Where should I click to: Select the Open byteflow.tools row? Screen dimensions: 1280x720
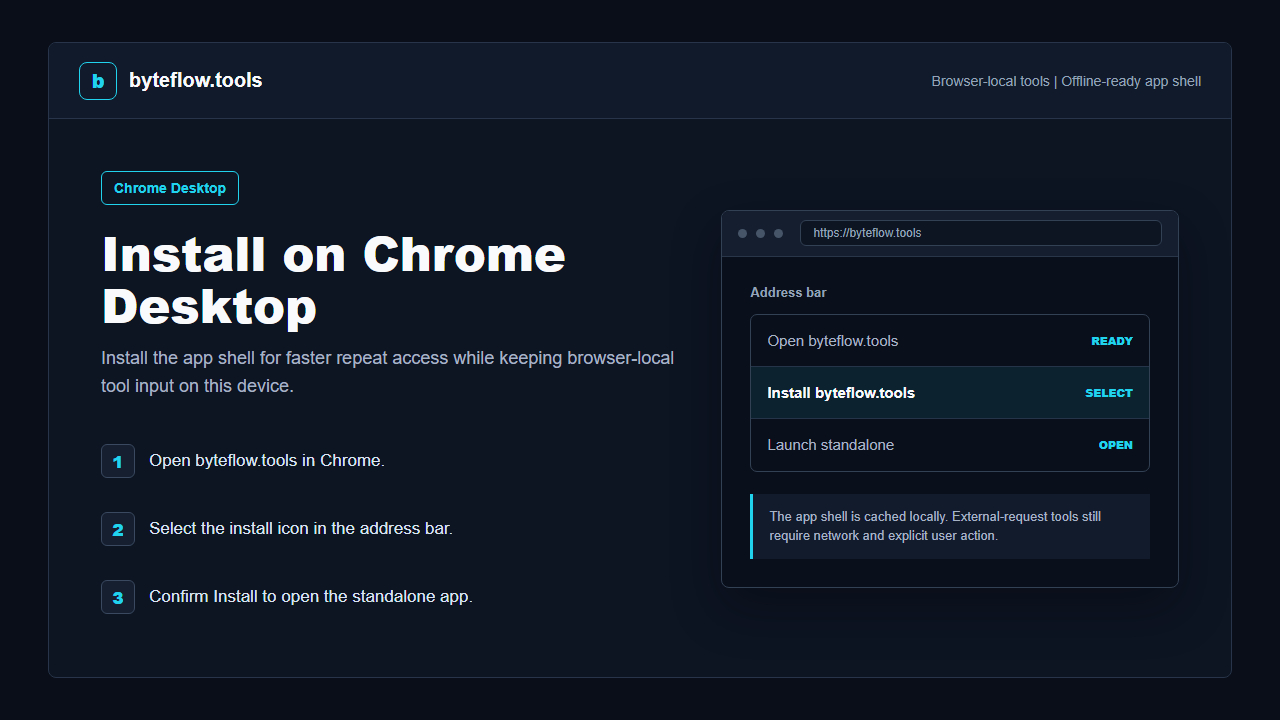950,341
